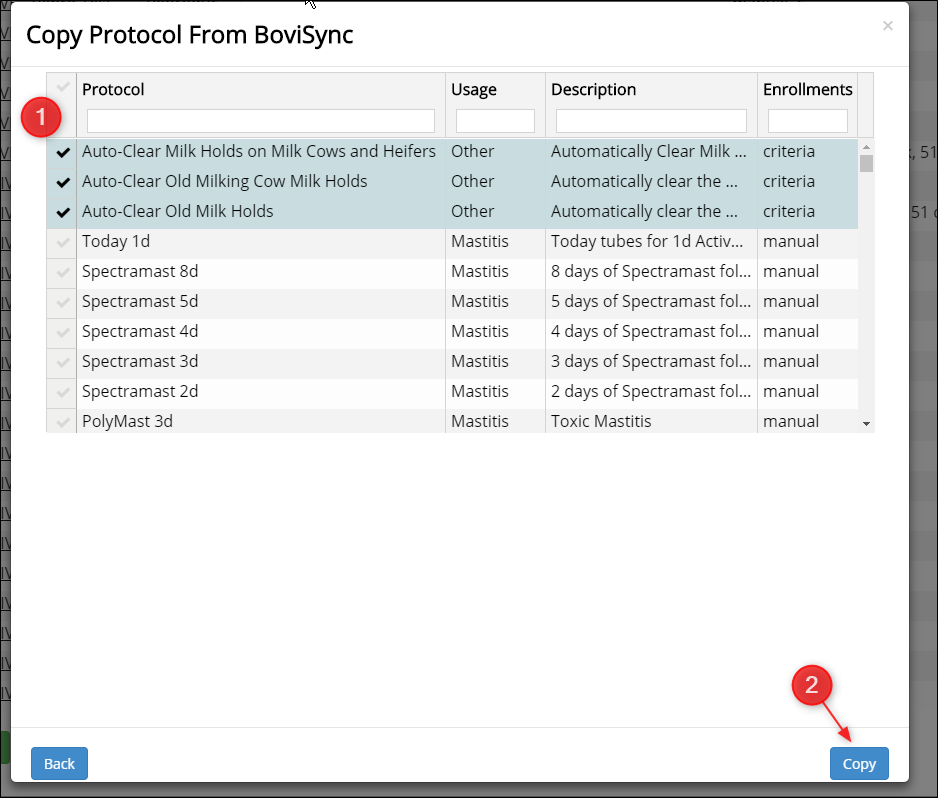938x798 pixels.
Task: Check the Spectramast 4d protocol
Action: tap(63, 332)
